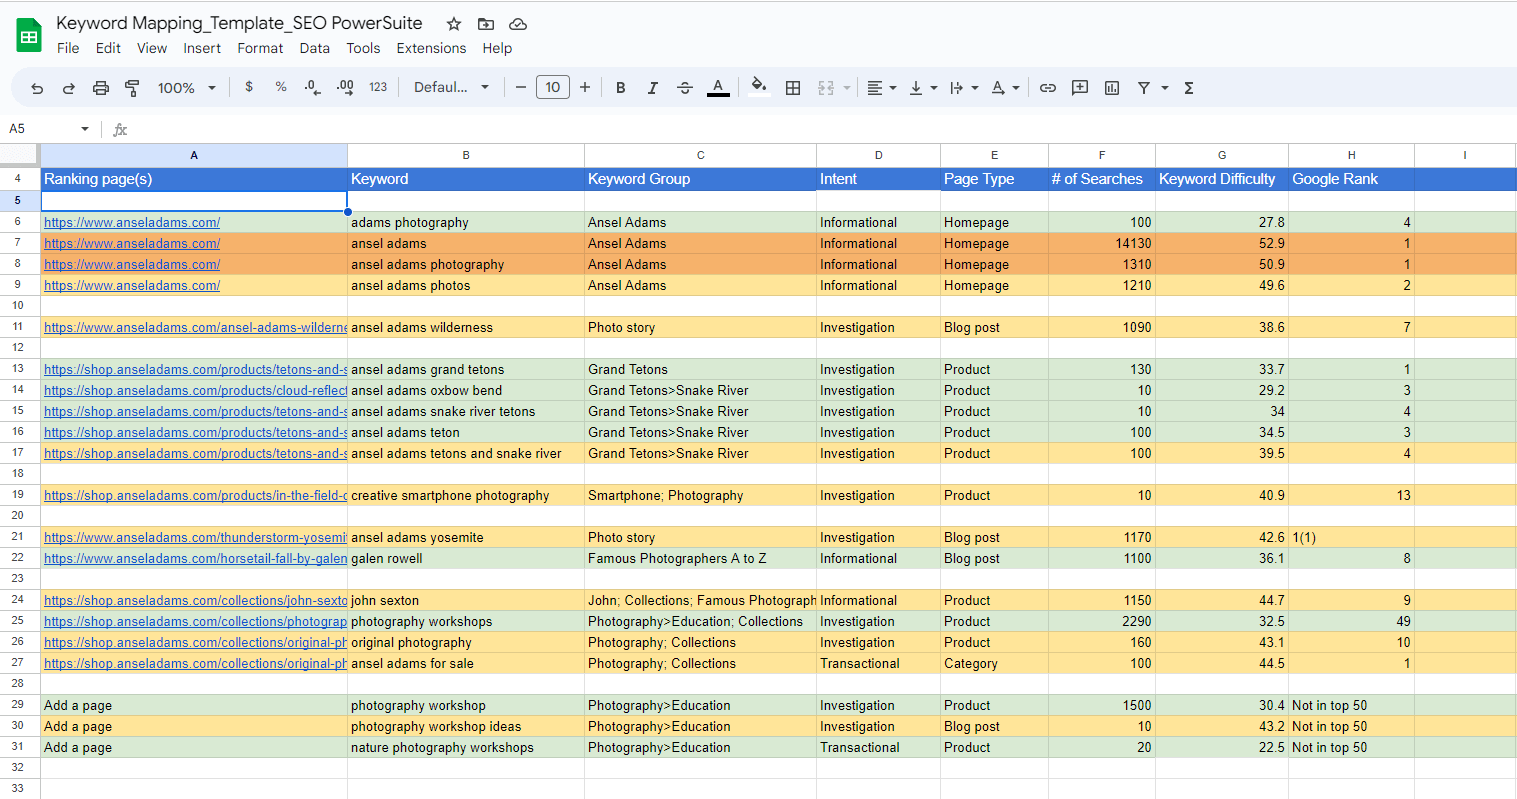Select column C header
The width and height of the screenshot is (1517, 799).
pos(700,155)
